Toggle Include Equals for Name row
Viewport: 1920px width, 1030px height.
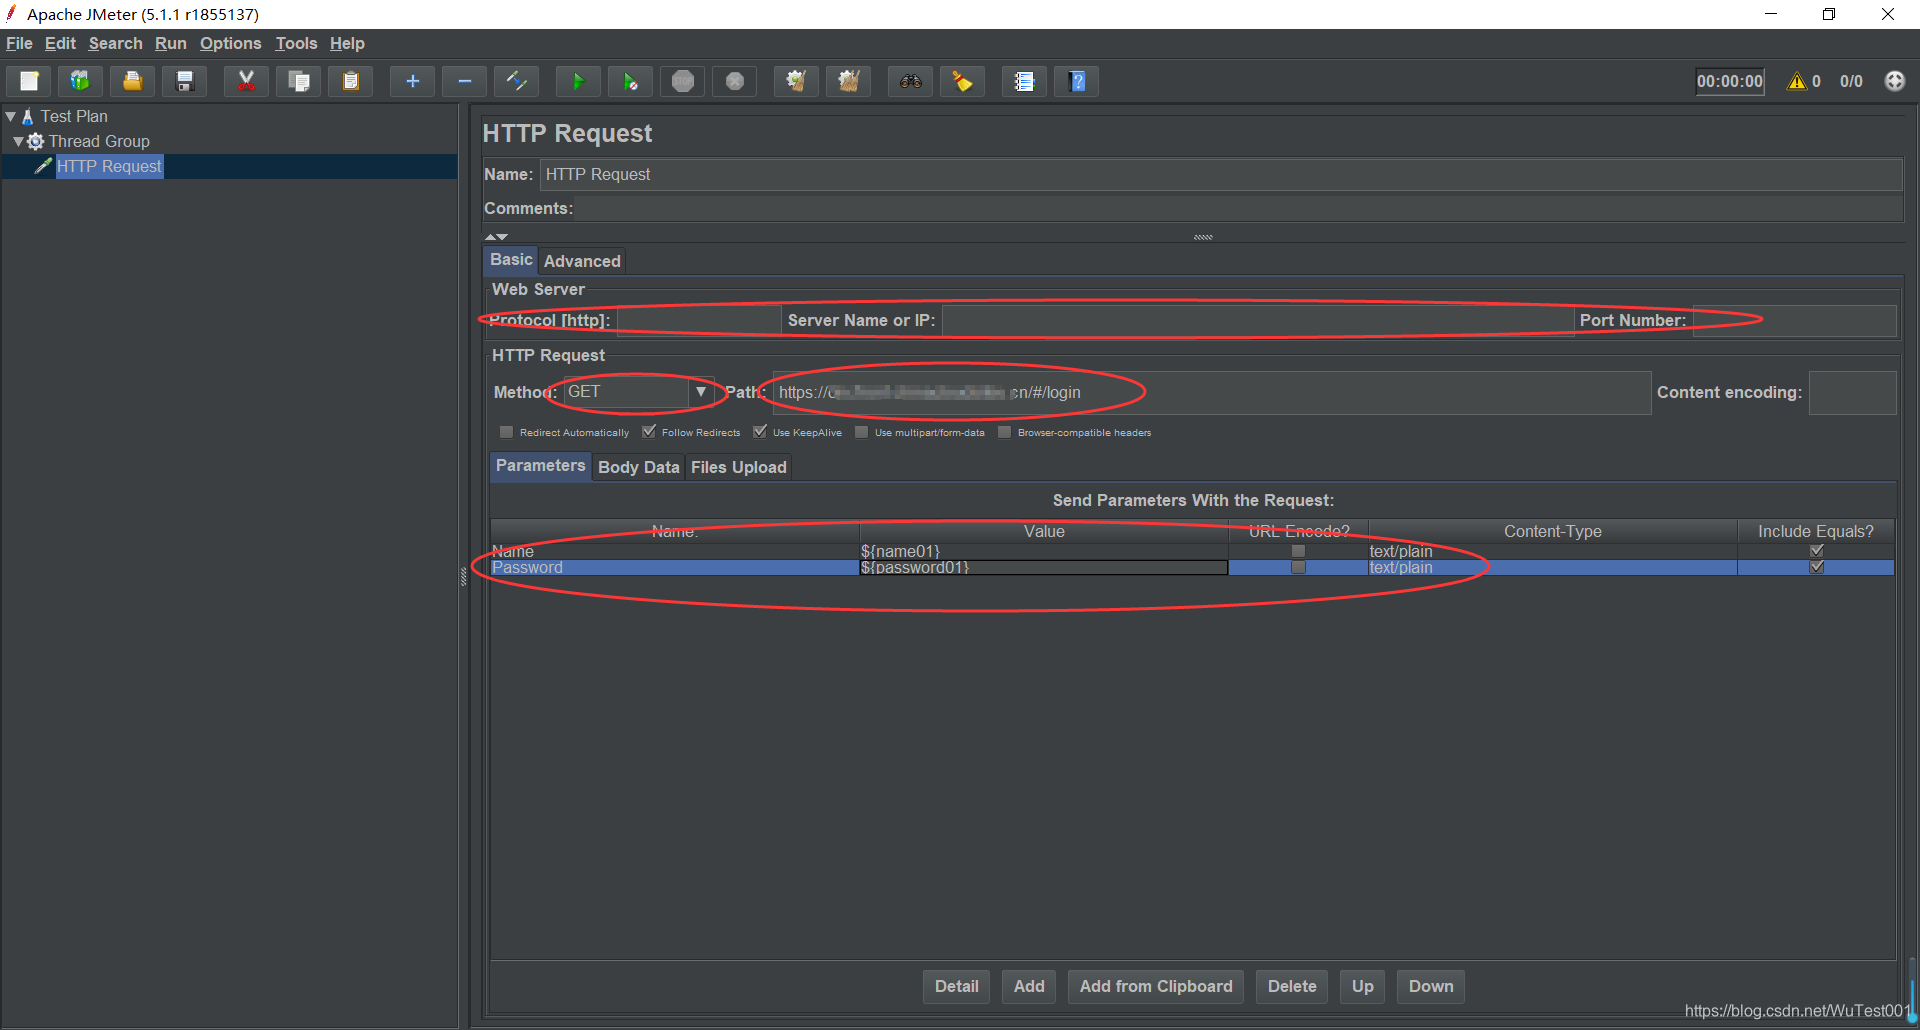[x=1816, y=551]
